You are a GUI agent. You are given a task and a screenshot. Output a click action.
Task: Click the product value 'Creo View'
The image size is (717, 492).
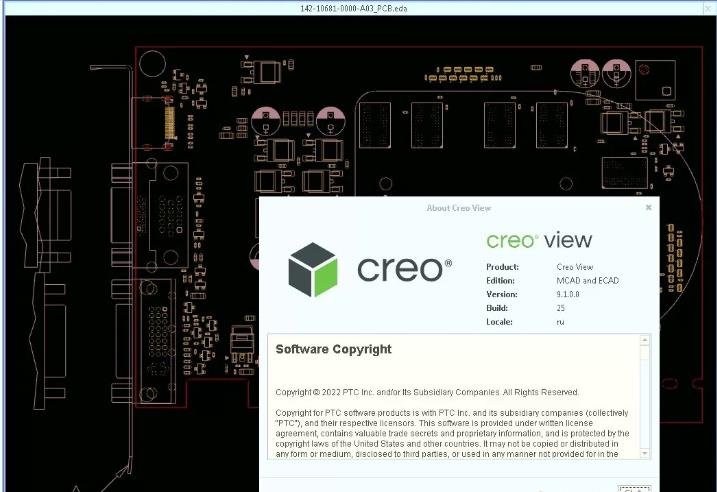click(574, 267)
